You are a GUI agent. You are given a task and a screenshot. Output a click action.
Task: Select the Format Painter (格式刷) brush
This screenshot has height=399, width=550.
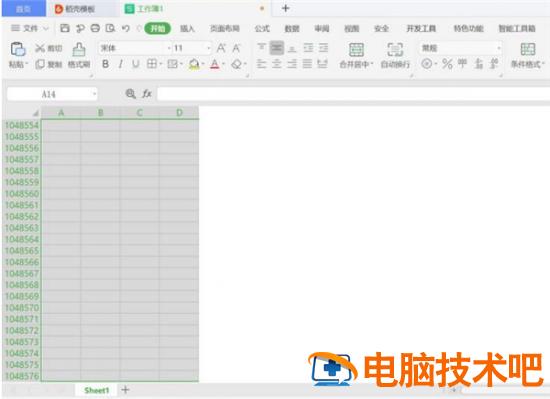(x=79, y=49)
